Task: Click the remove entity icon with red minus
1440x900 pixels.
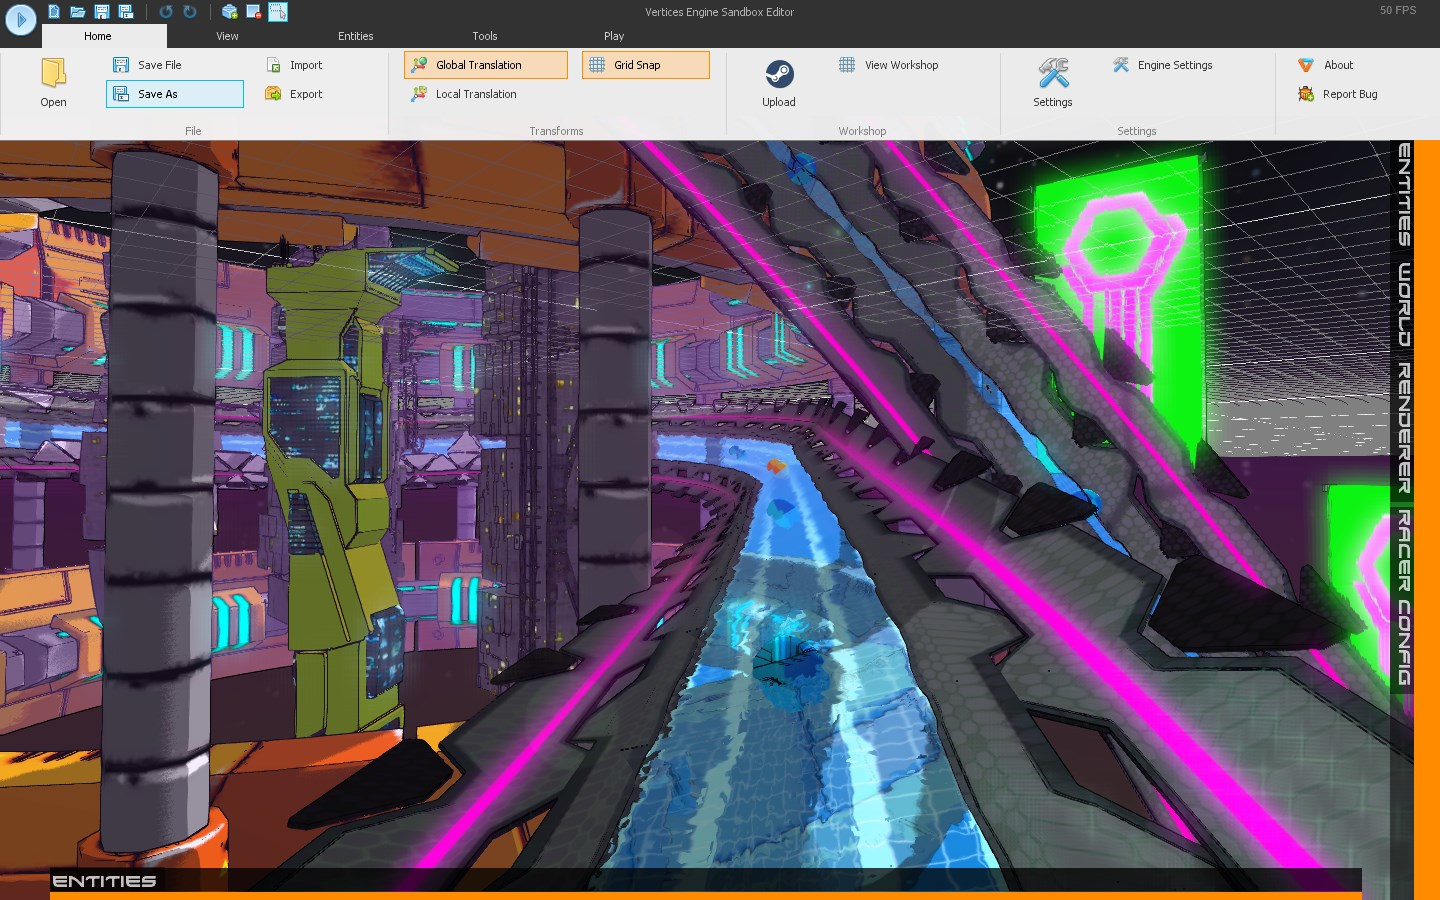Action: coord(254,12)
